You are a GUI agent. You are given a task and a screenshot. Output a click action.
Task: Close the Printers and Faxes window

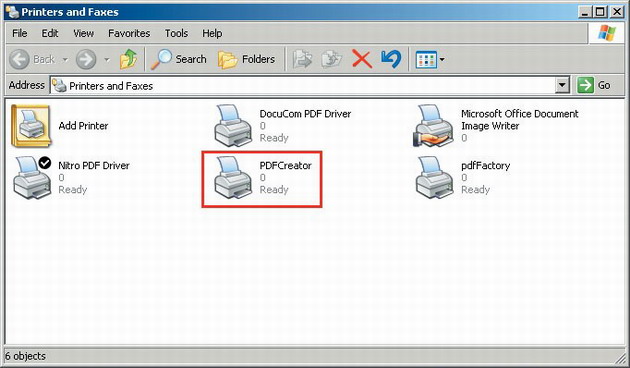pyautogui.click(x=617, y=12)
